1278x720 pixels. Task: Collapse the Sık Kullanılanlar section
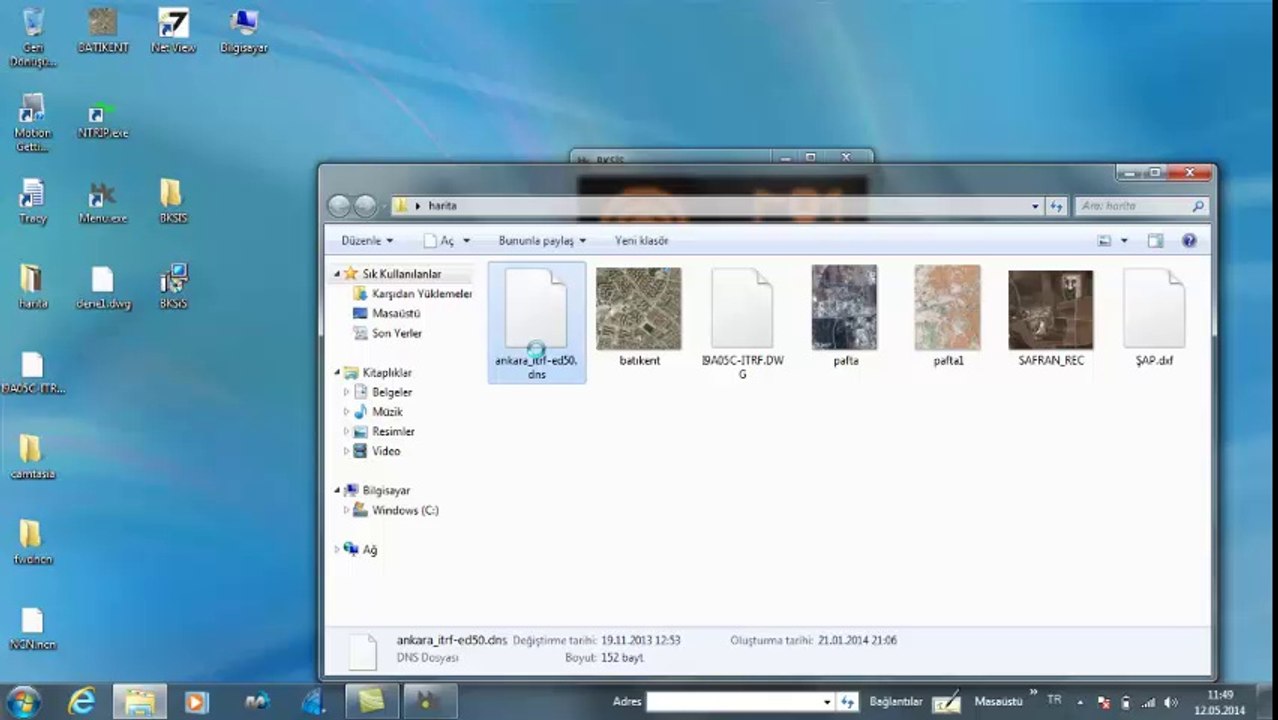click(337, 274)
